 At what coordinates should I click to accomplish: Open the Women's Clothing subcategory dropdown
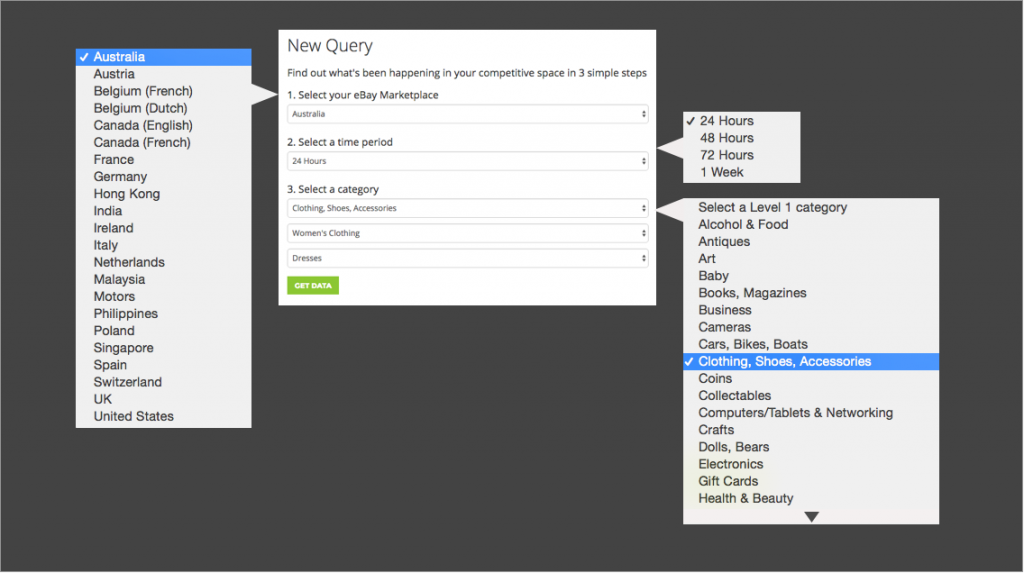pos(468,233)
